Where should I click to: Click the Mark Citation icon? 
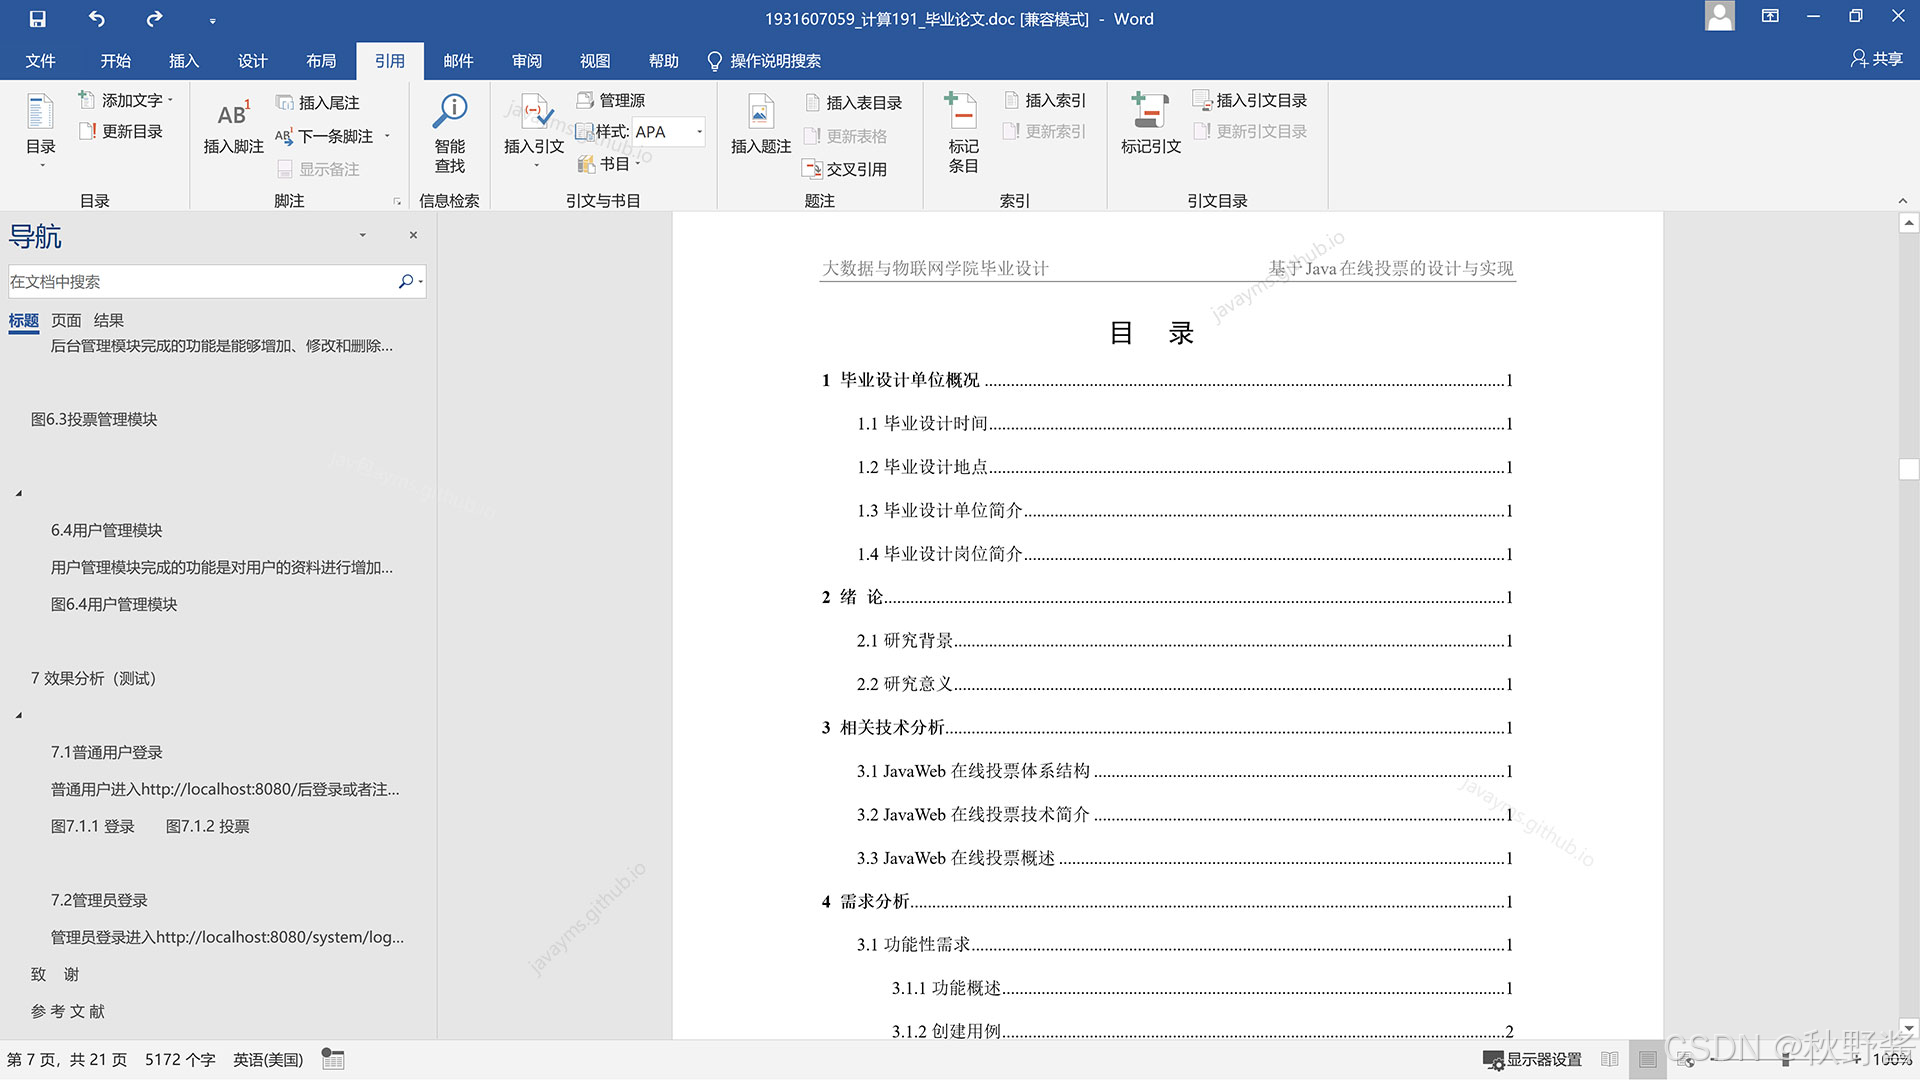1150,111
